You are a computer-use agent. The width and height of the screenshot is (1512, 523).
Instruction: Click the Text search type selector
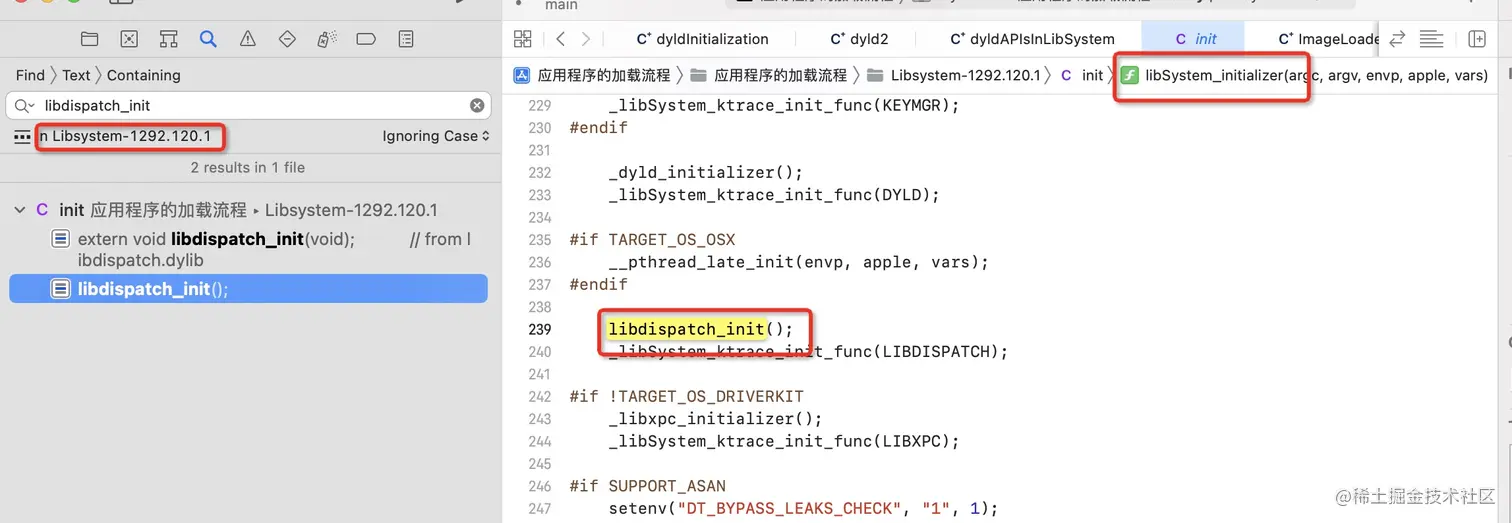76,75
